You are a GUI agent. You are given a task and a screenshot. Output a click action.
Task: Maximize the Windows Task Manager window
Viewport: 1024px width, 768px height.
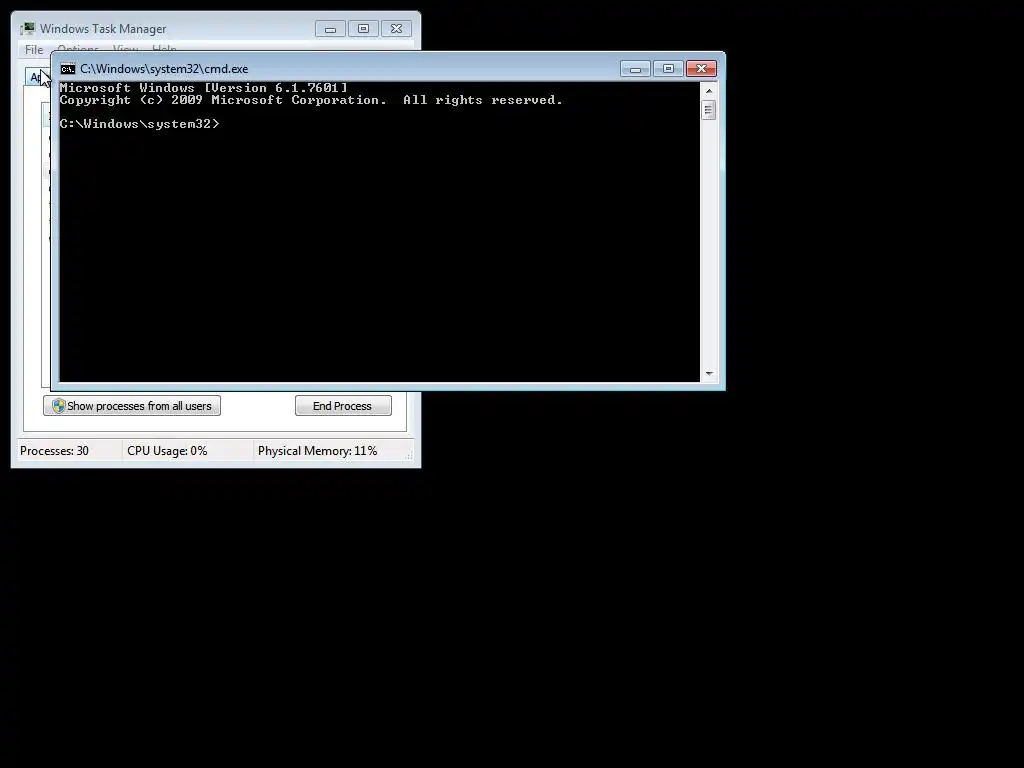364,29
